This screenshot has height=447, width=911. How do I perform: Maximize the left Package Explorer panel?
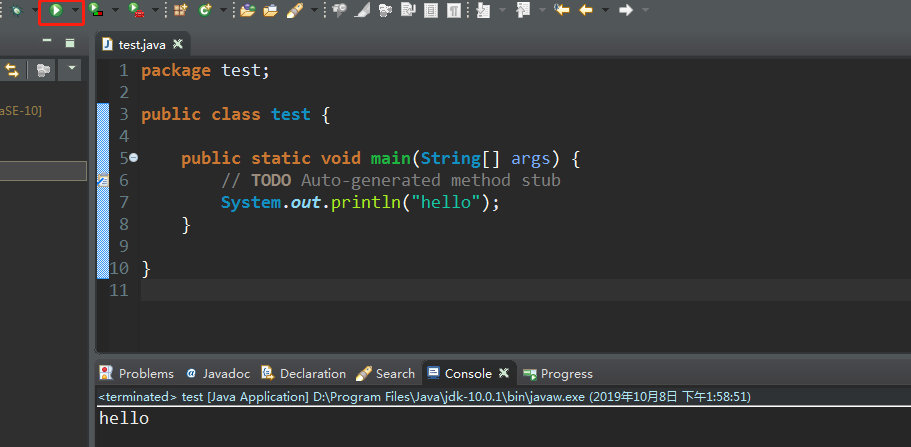[x=70, y=42]
